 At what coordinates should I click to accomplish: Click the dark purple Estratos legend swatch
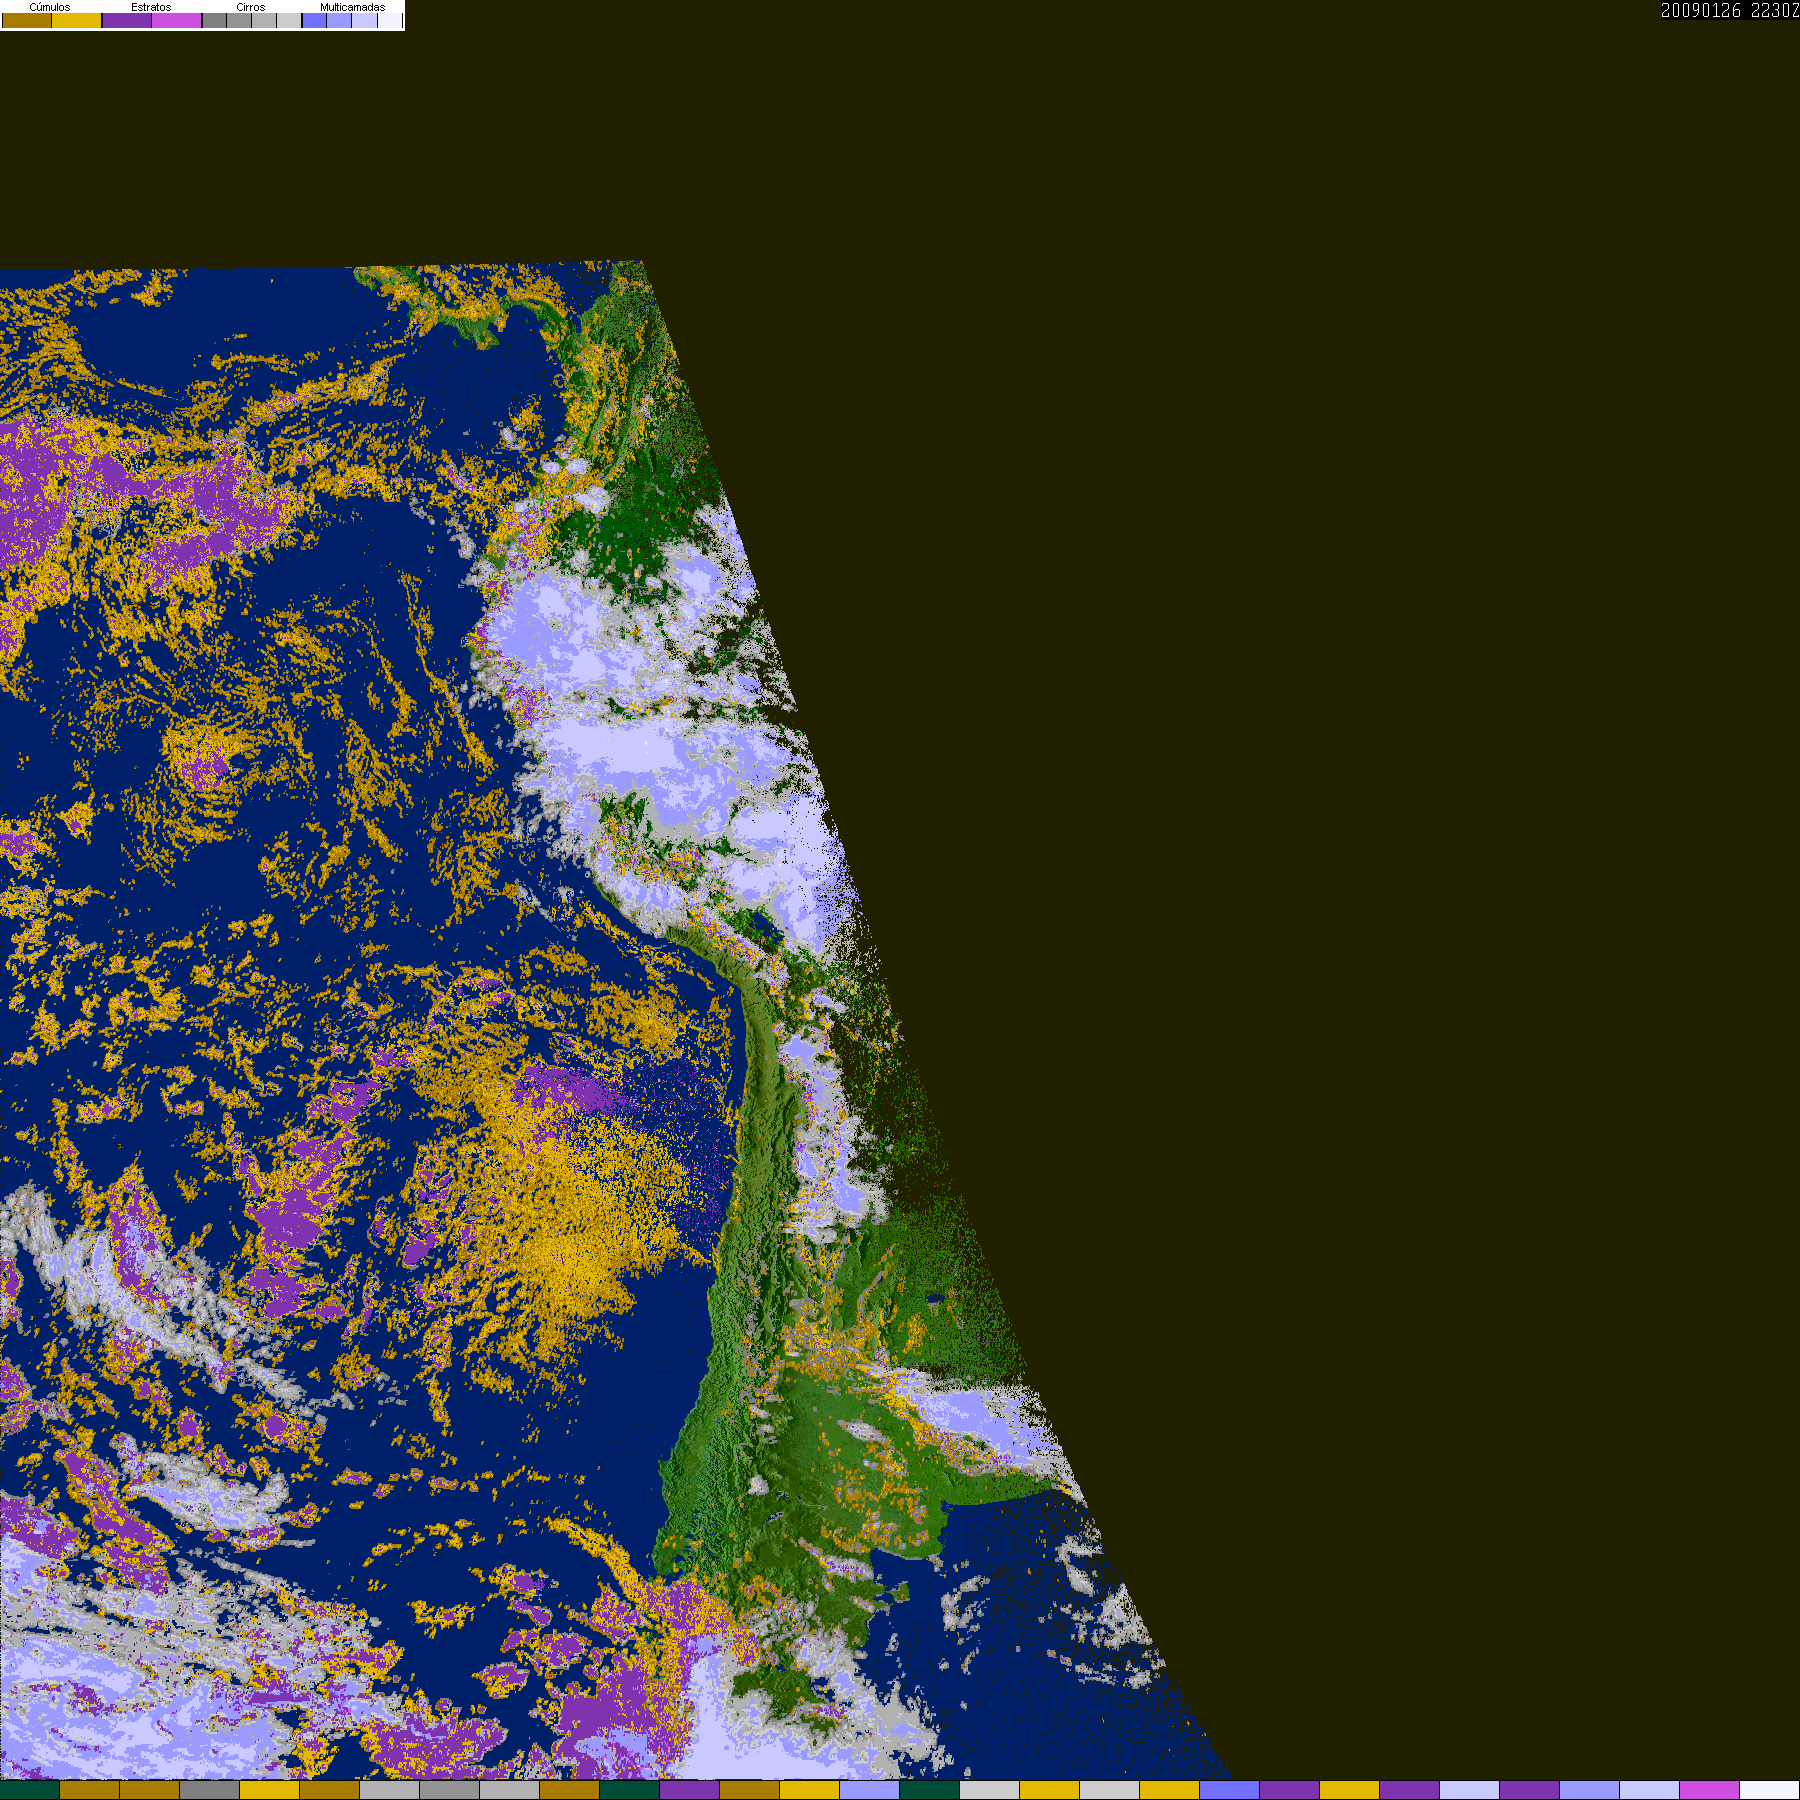[127, 20]
